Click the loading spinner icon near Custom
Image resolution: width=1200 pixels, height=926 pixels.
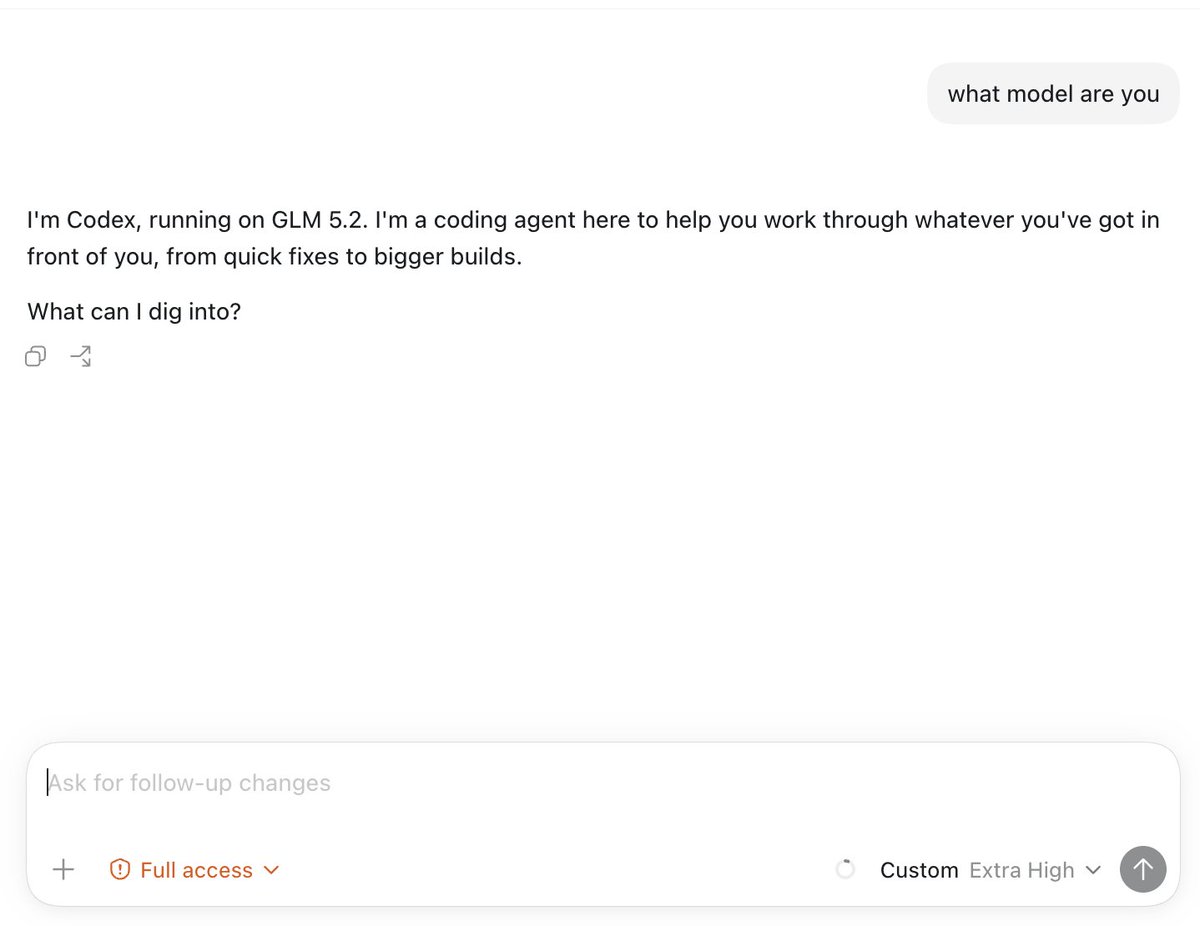tap(845, 870)
